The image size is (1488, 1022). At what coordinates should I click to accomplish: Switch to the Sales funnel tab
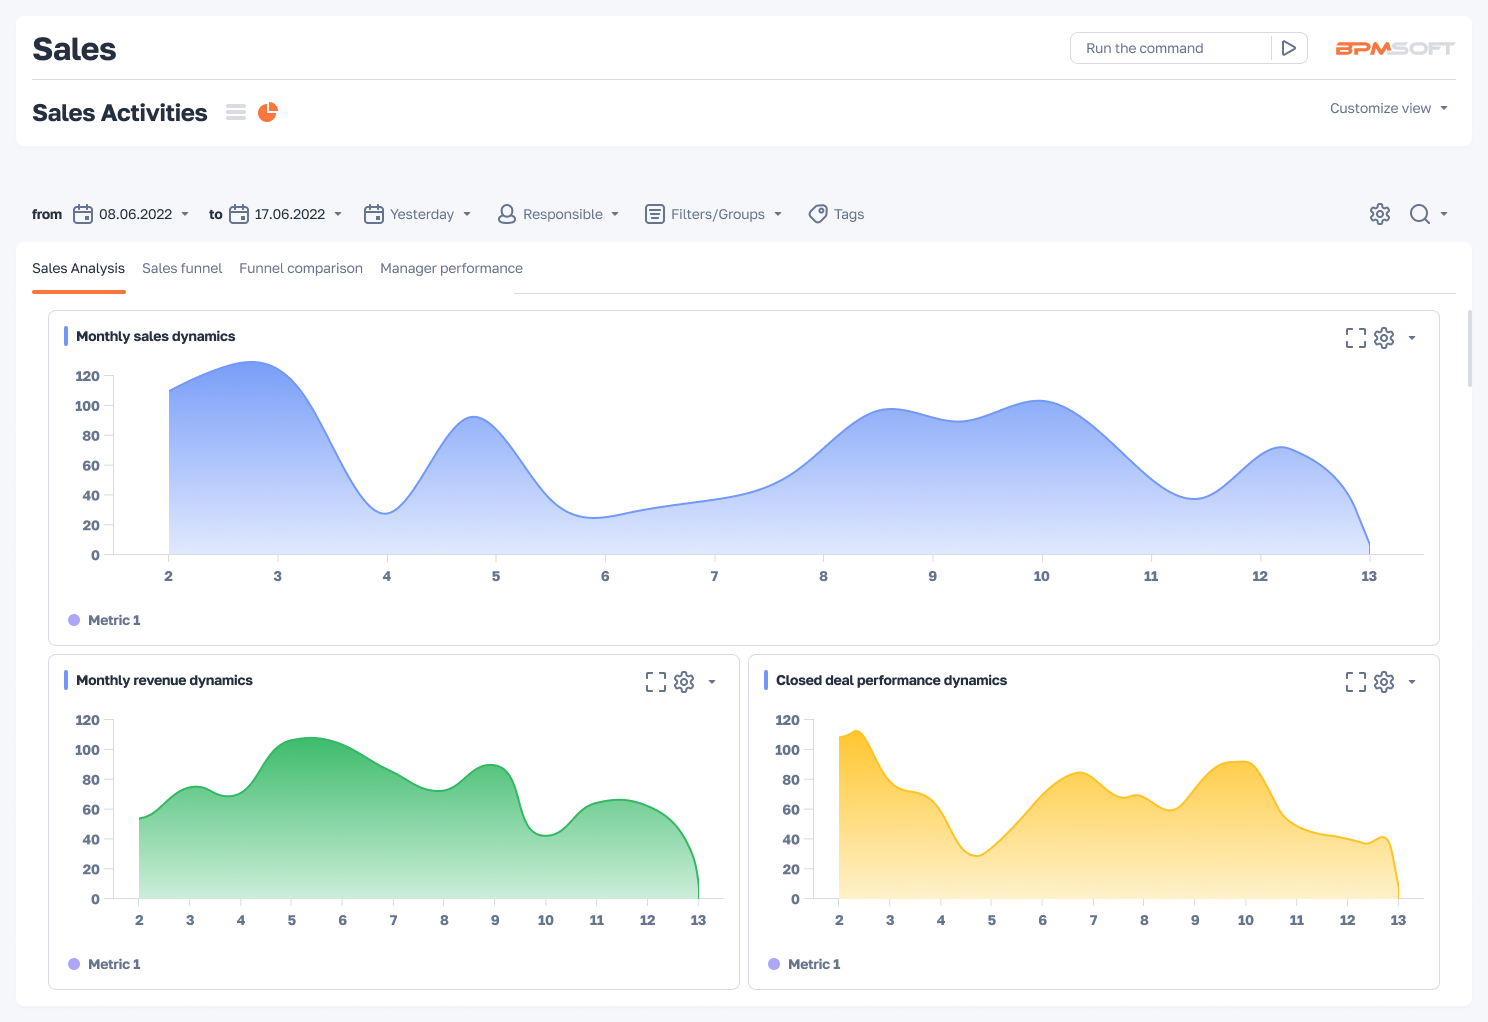[x=182, y=268]
